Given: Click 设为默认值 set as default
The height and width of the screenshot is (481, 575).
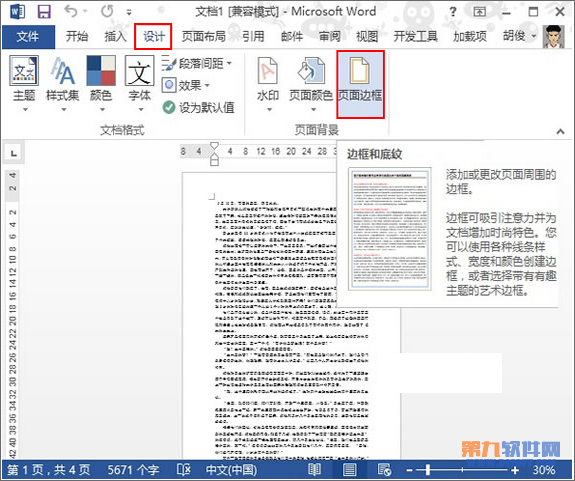Looking at the screenshot, I should (198, 107).
